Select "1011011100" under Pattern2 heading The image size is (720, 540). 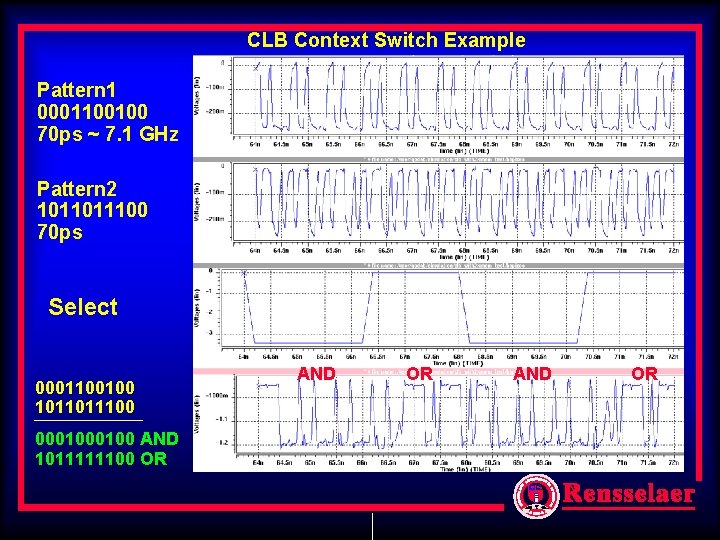92,210
